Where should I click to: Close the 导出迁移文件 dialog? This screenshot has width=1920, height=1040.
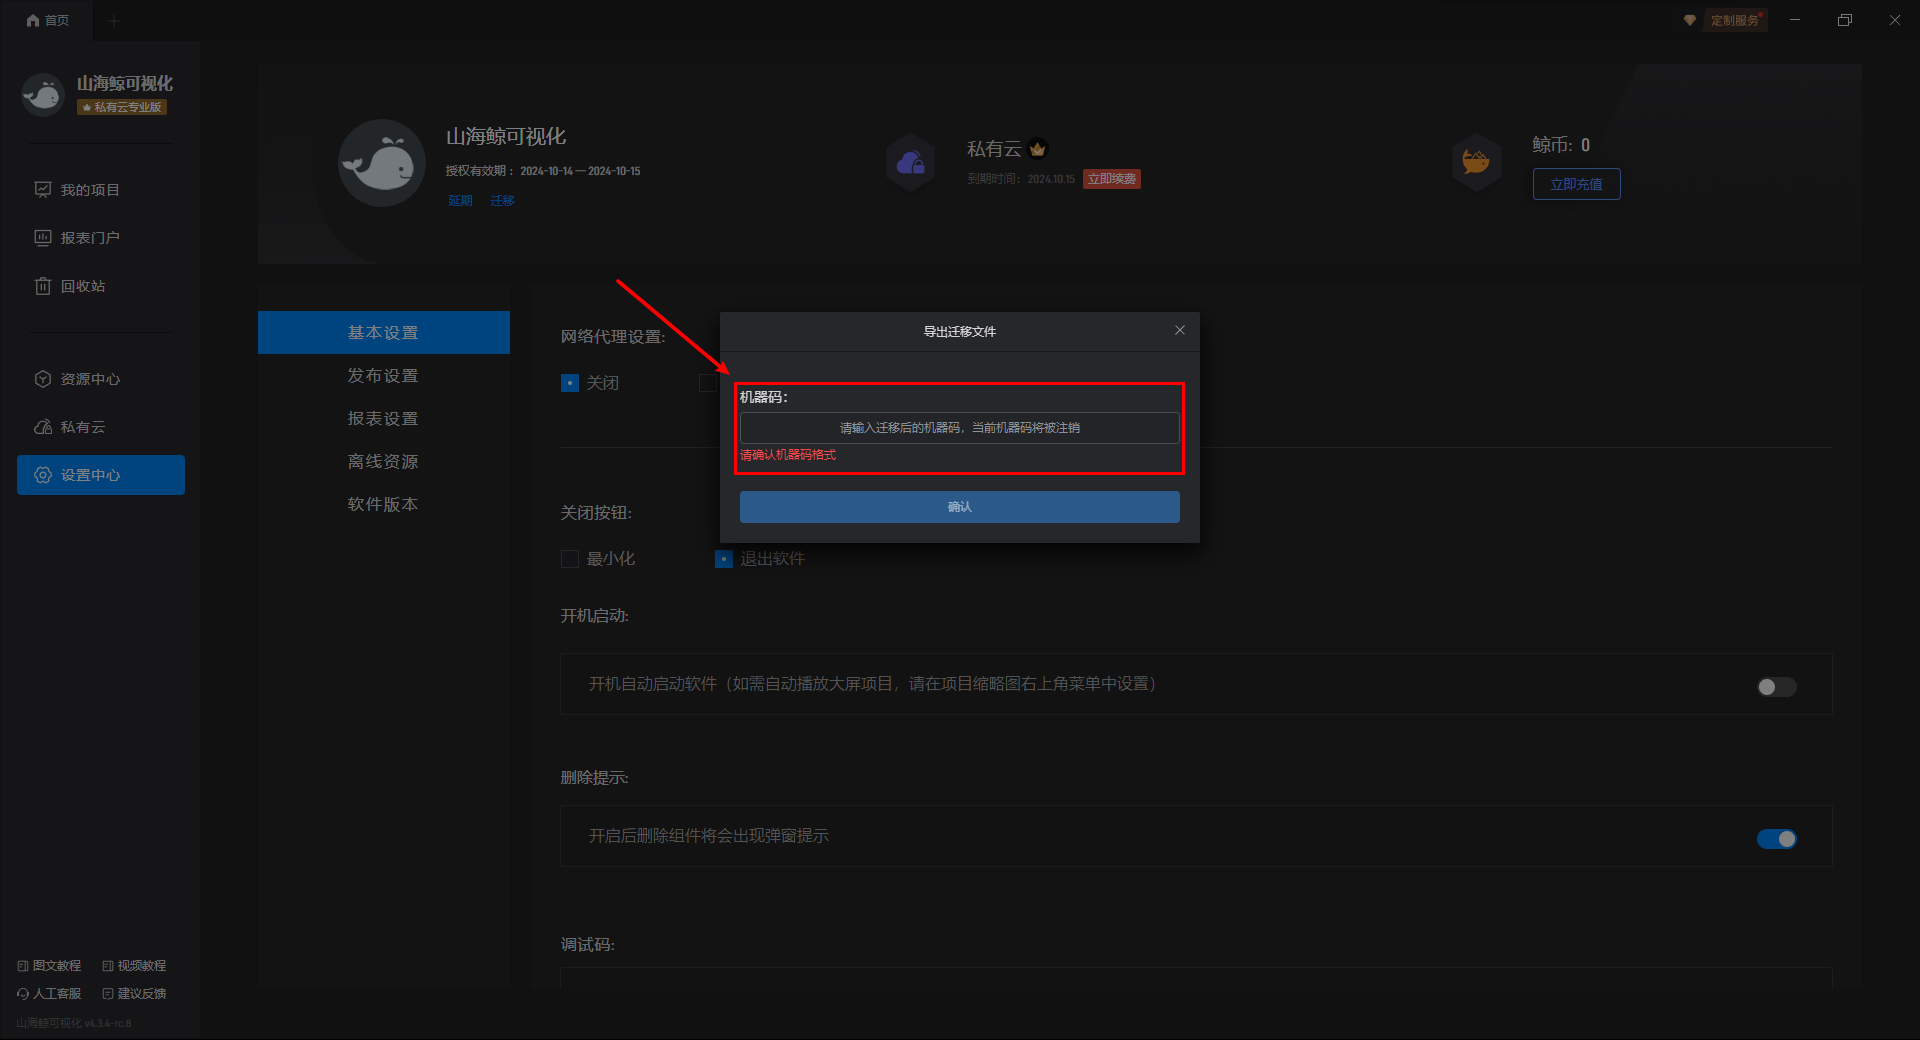[1180, 330]
